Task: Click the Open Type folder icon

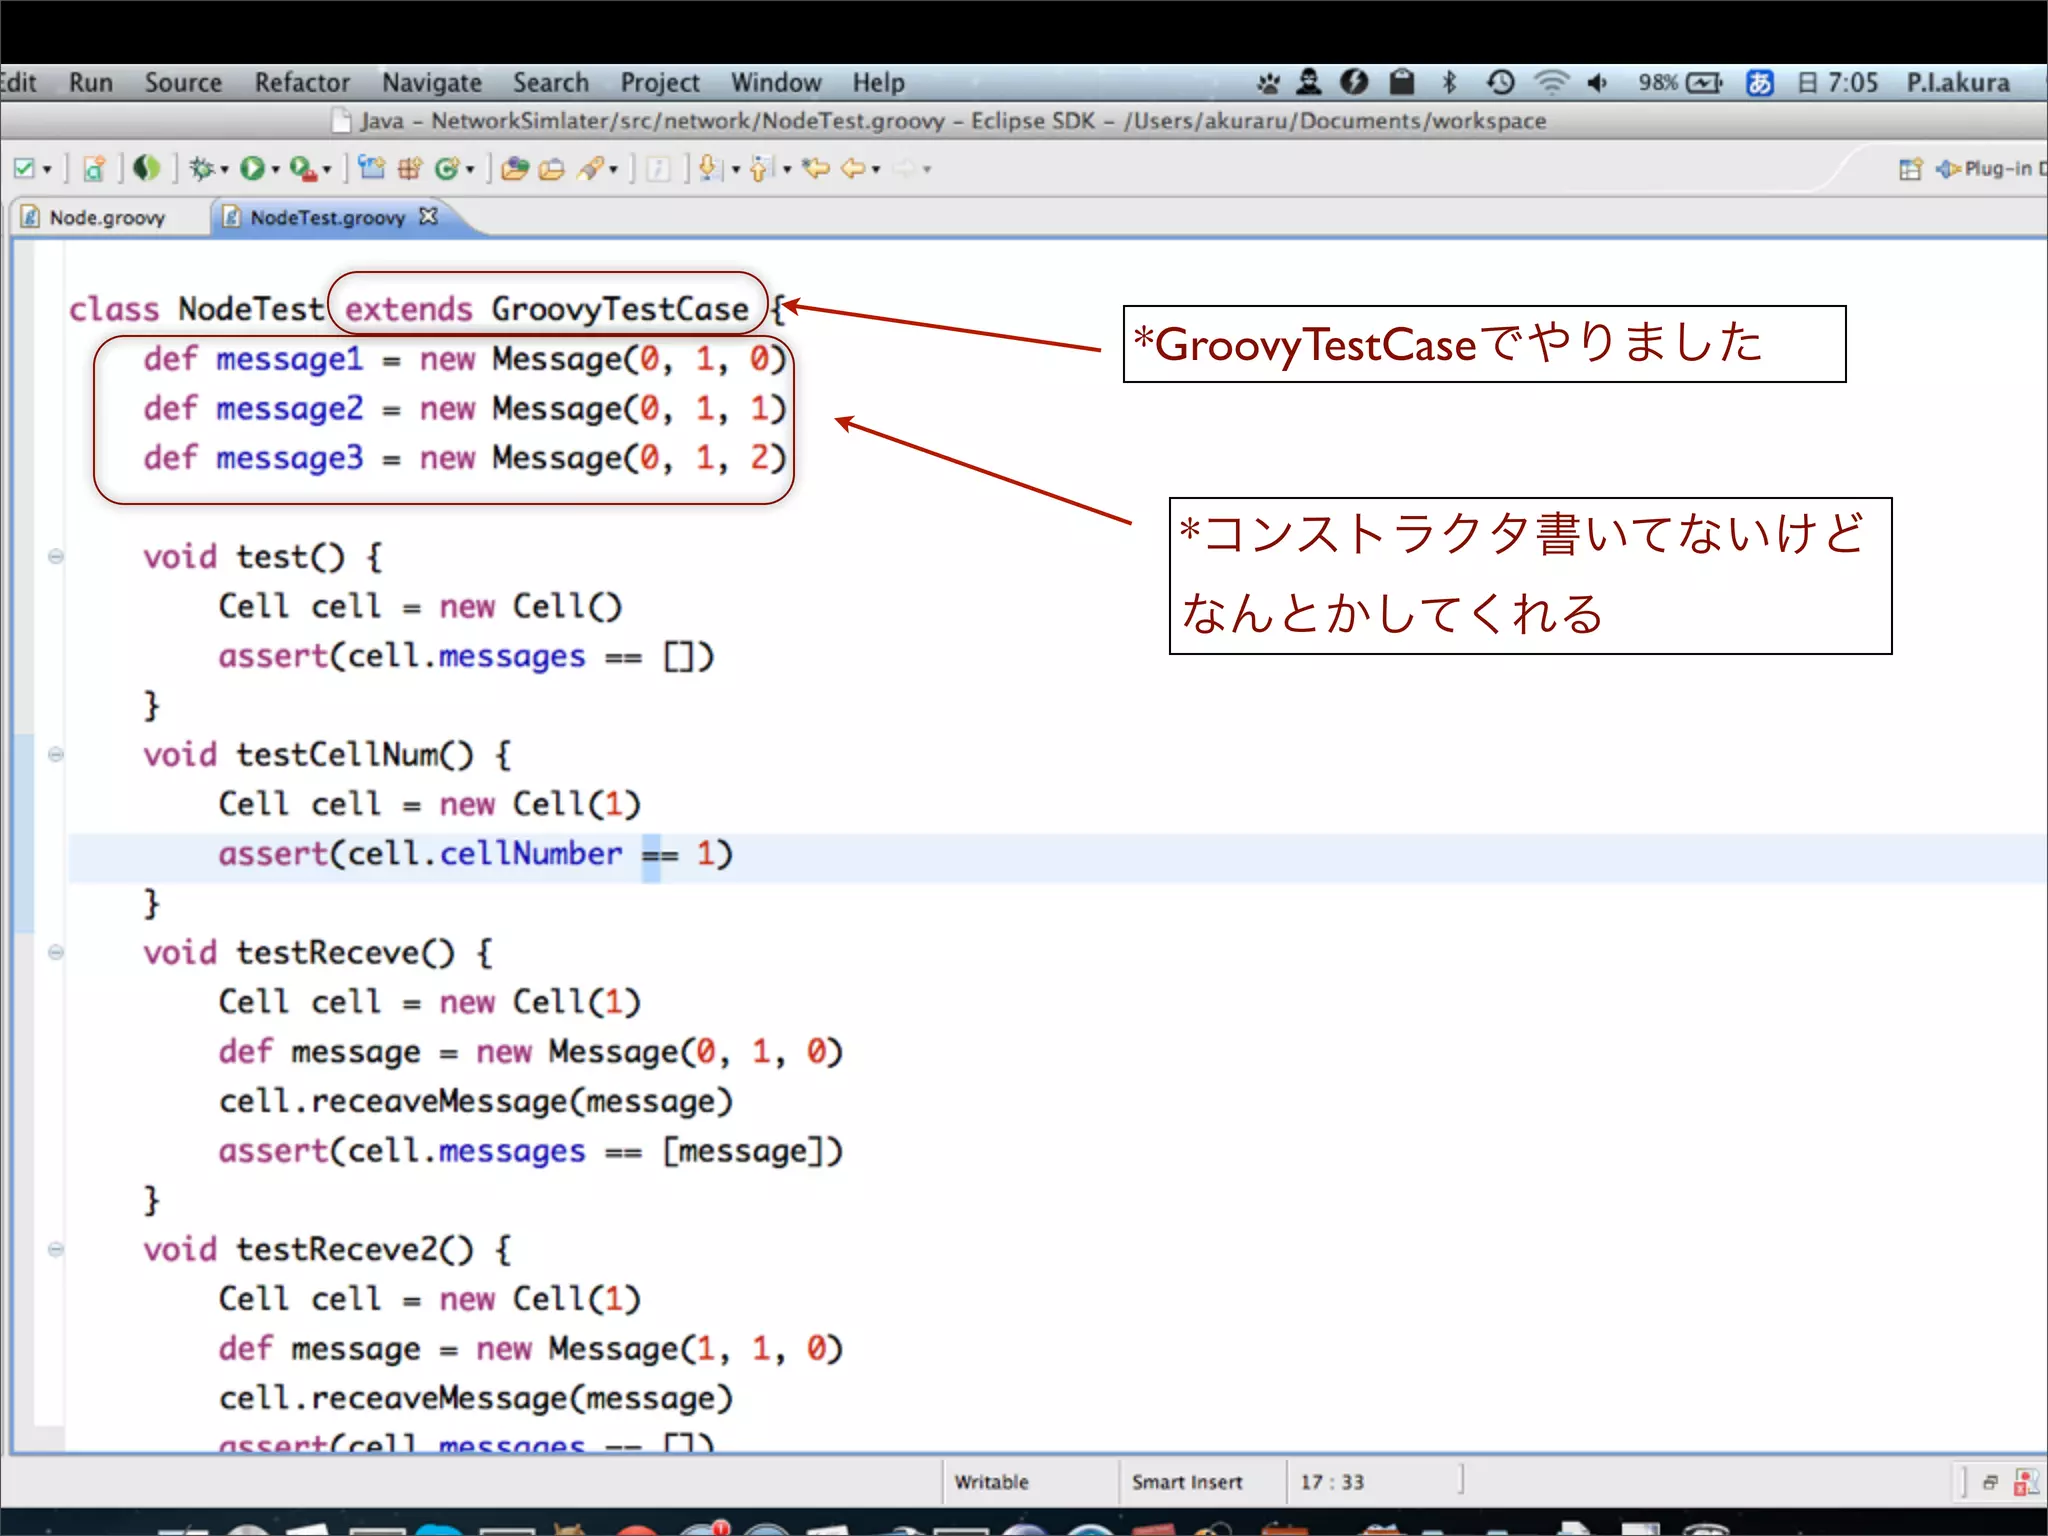Action: [515, 169]
